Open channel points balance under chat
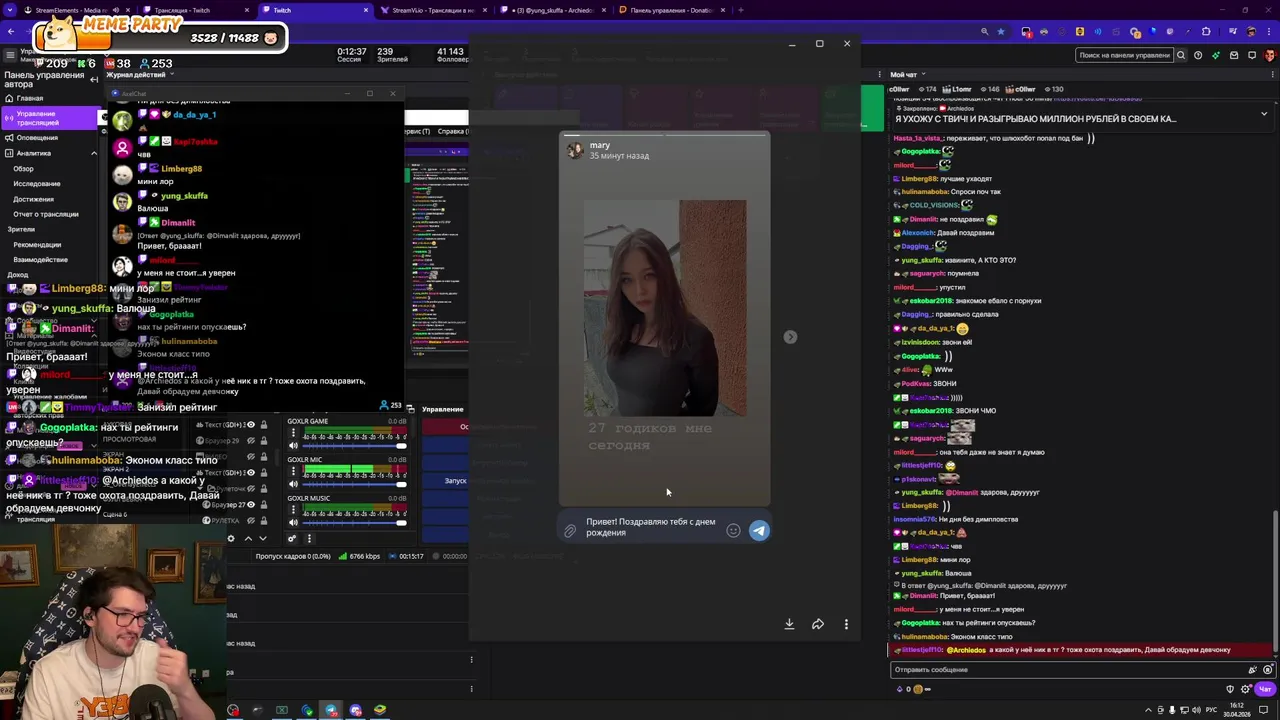1280x720 pixels. 913,689
